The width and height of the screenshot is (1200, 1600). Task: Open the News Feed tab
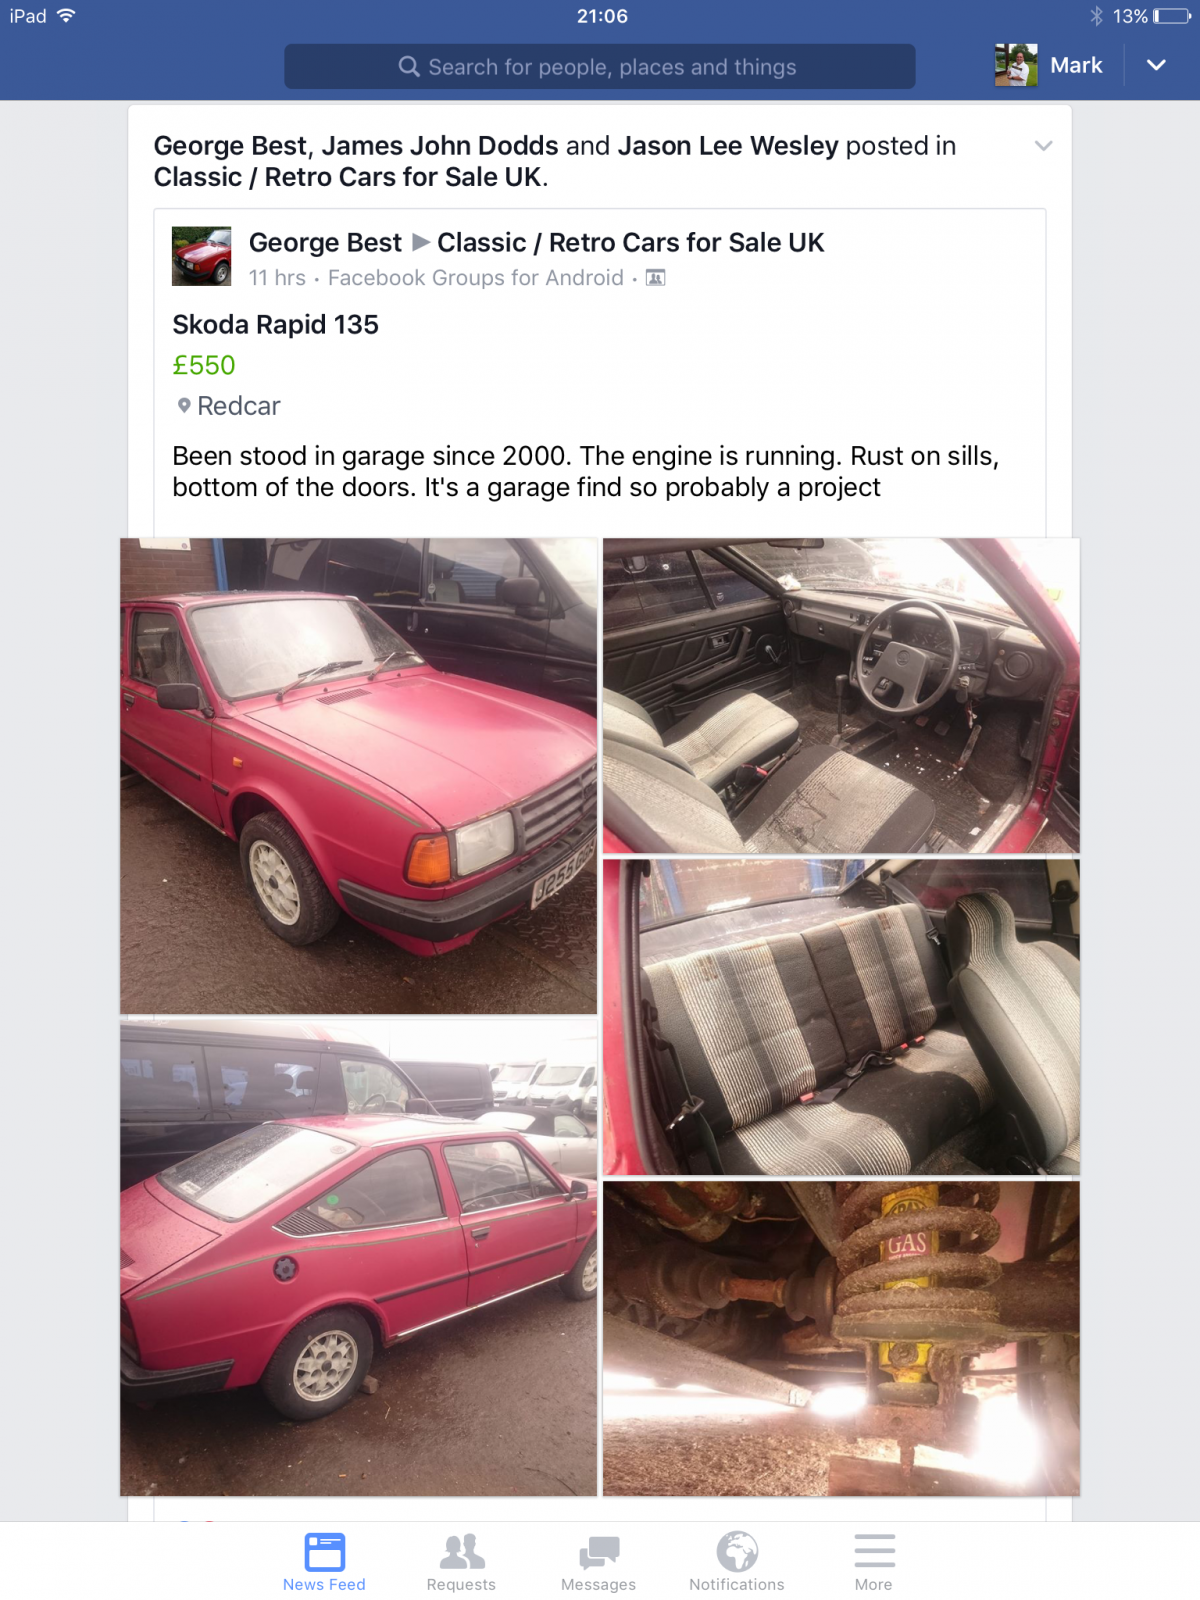click(324, 1561)
